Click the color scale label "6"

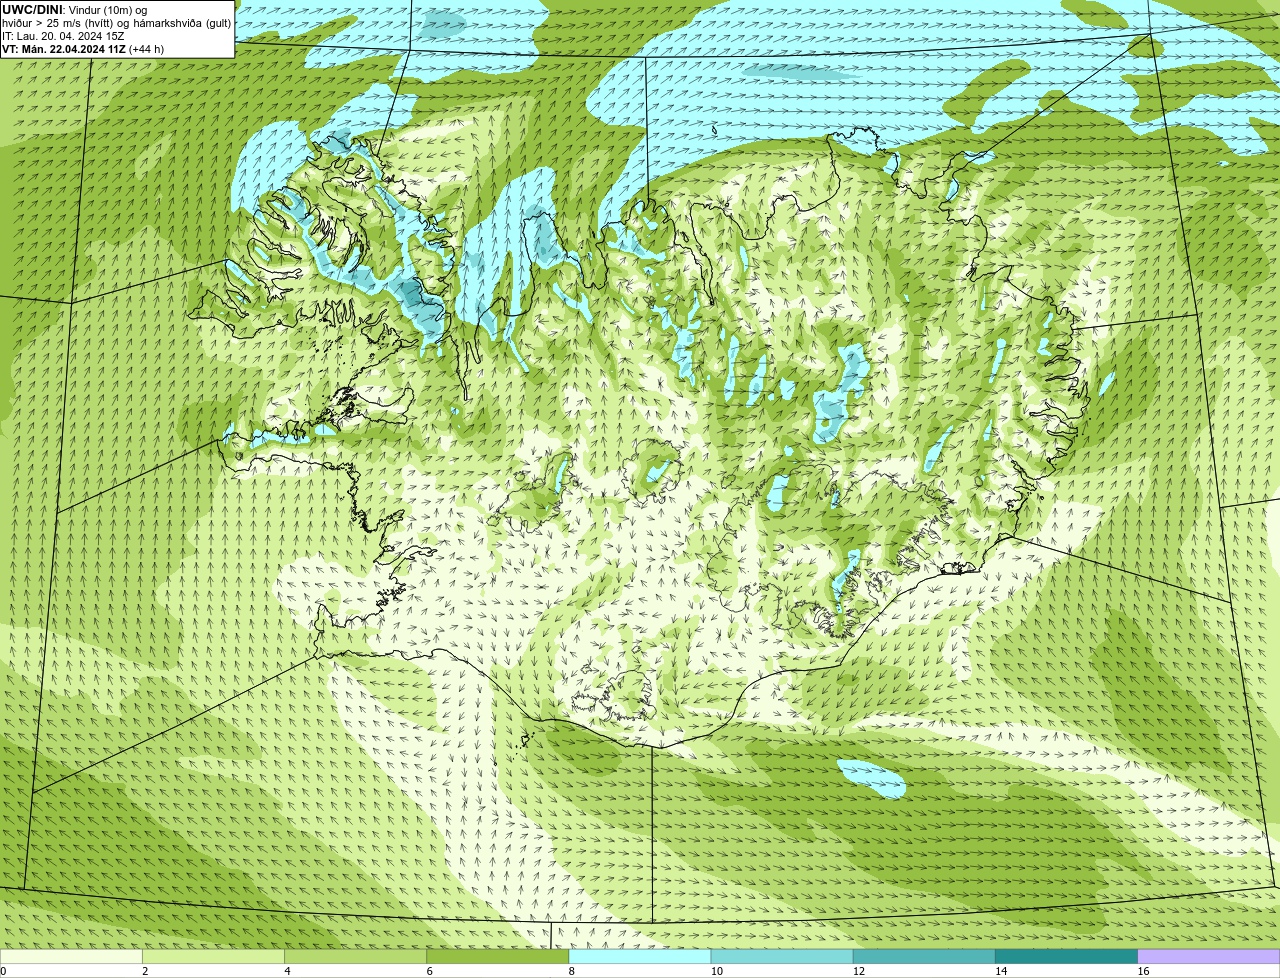(x=429, y=971)
